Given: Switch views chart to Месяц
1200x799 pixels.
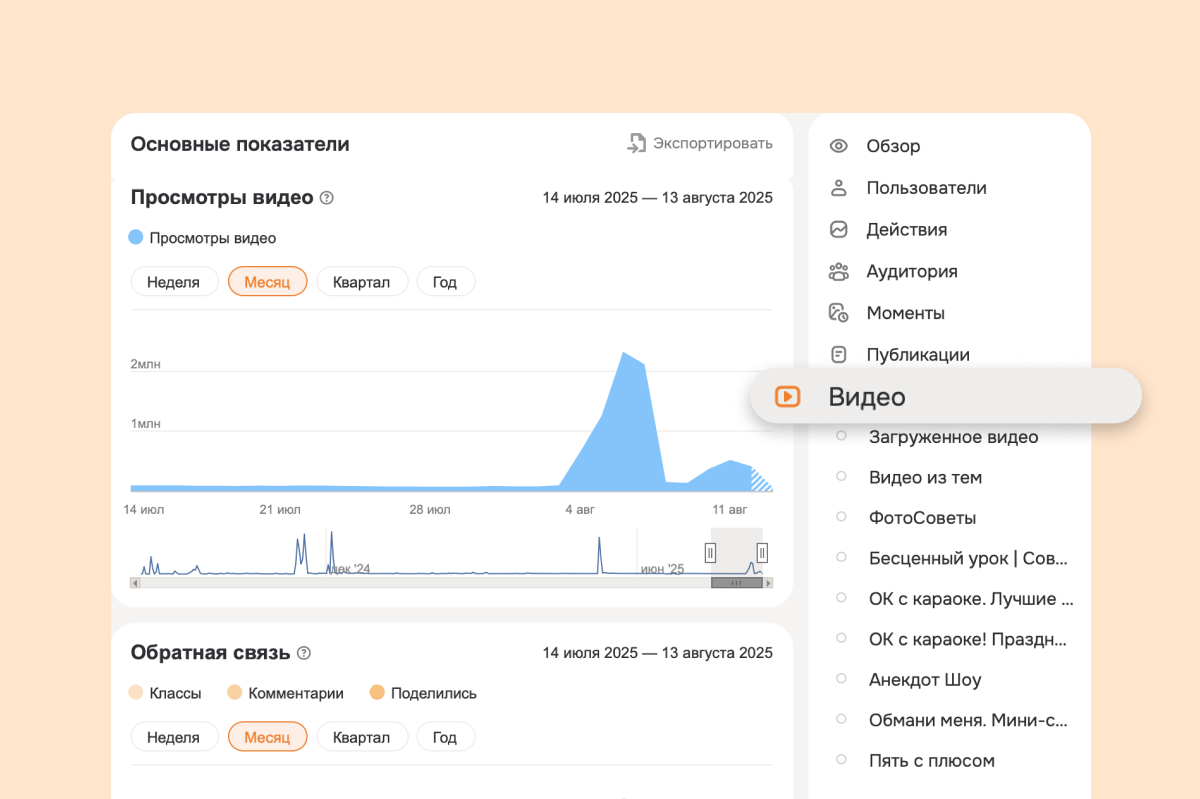Looking at the screenshot, I should (x=267, y=282).
